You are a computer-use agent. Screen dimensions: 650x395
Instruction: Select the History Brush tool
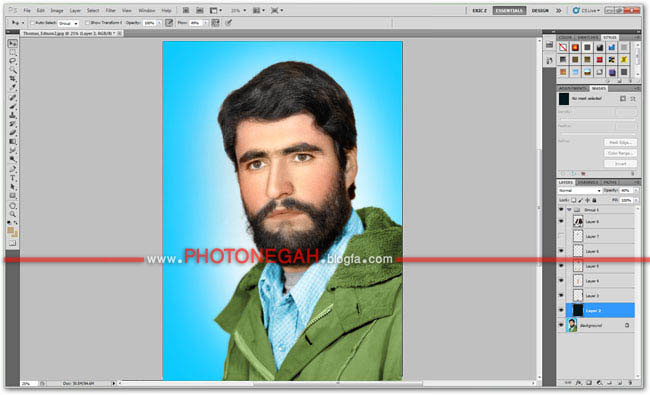(x=13, y=124)
